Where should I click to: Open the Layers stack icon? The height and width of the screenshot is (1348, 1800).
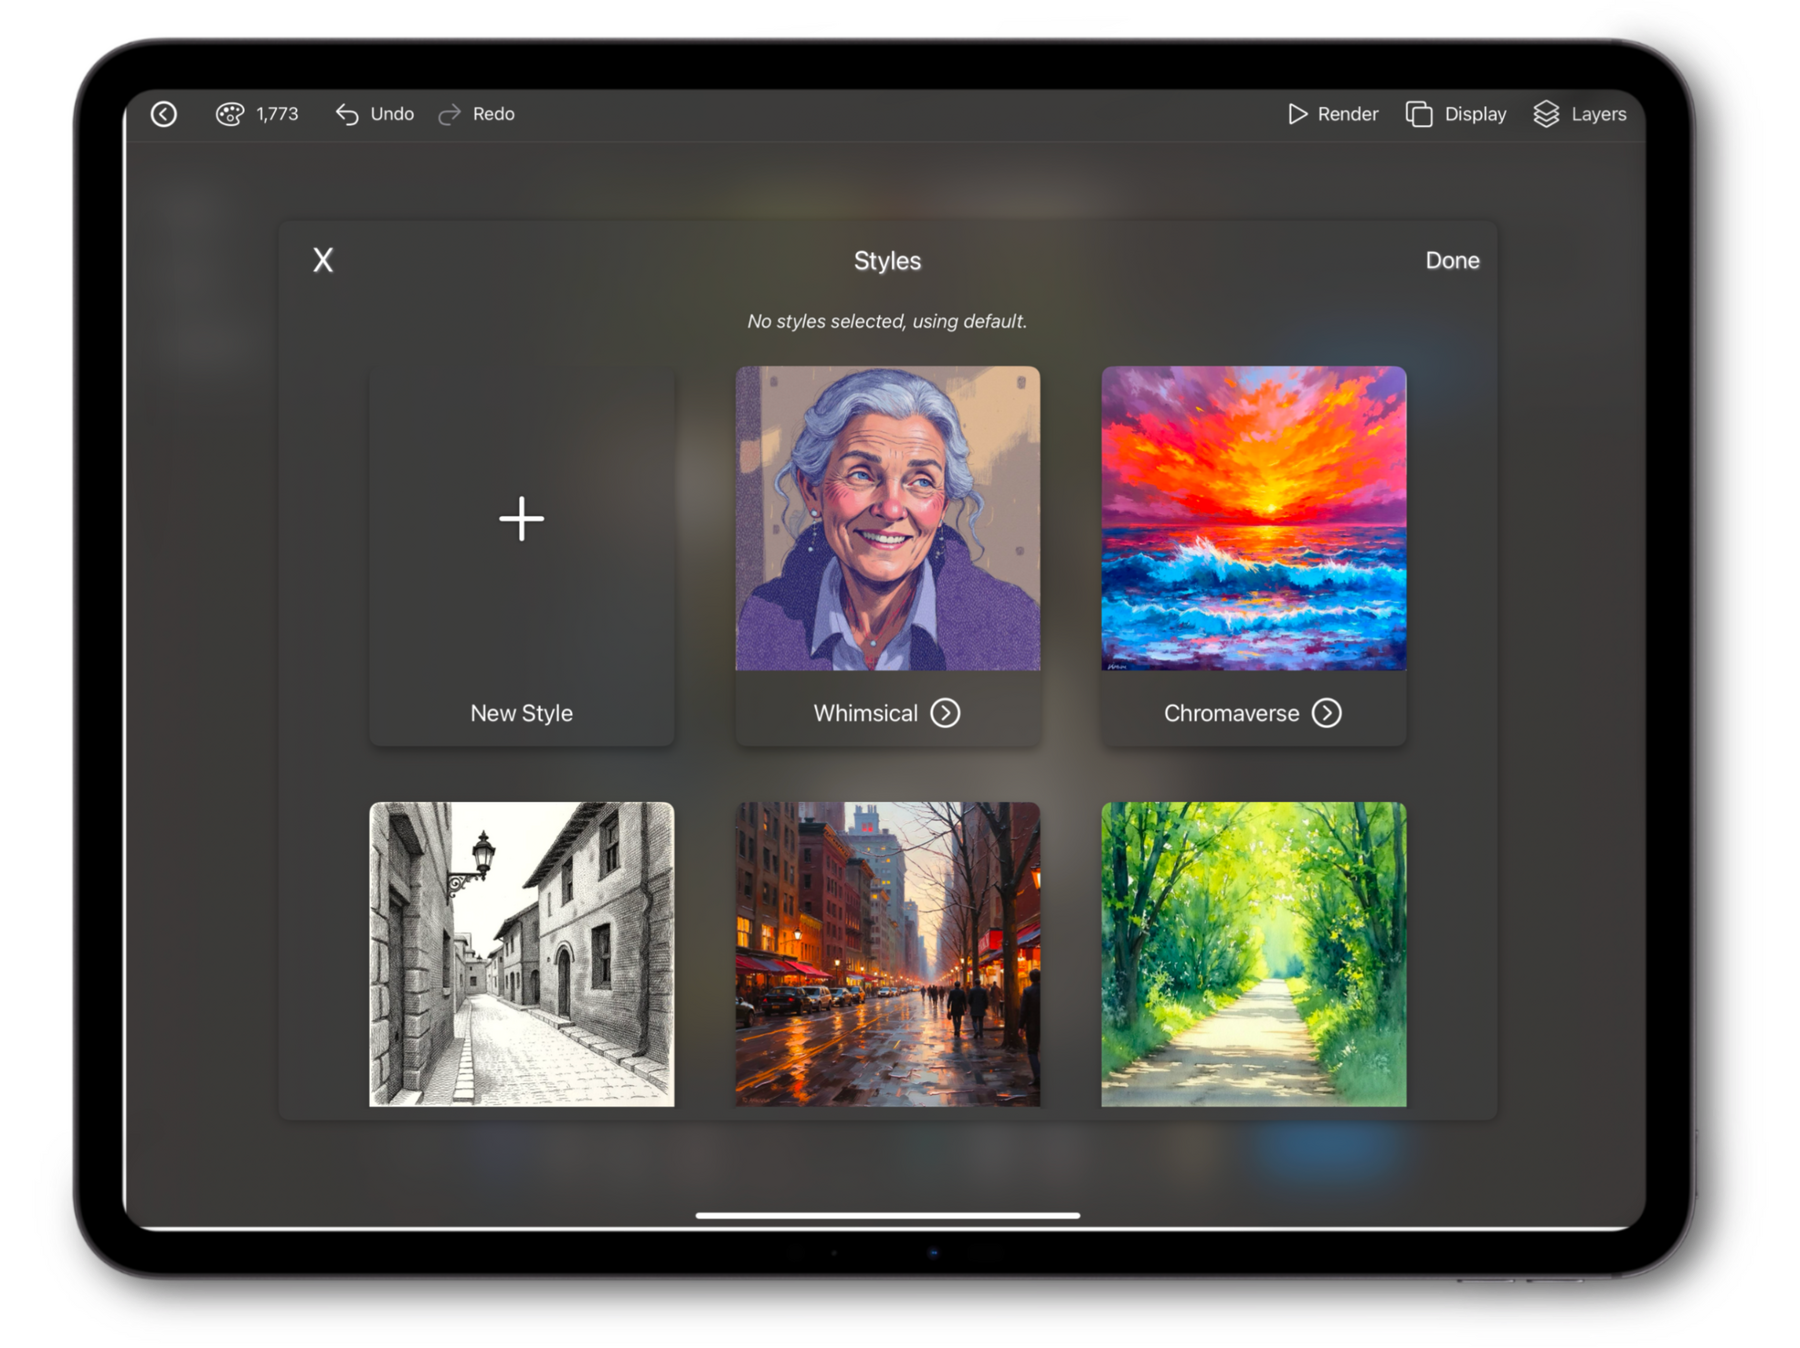[1546, 114]
